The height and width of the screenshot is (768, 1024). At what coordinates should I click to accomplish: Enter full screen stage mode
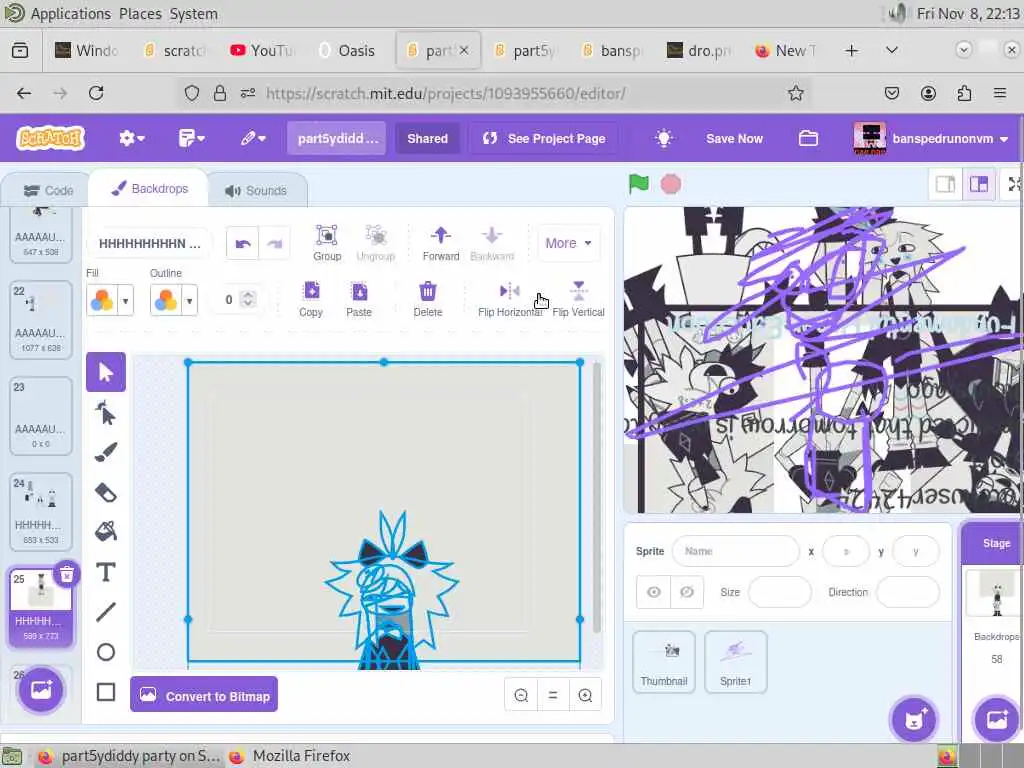pos(1014,185)
